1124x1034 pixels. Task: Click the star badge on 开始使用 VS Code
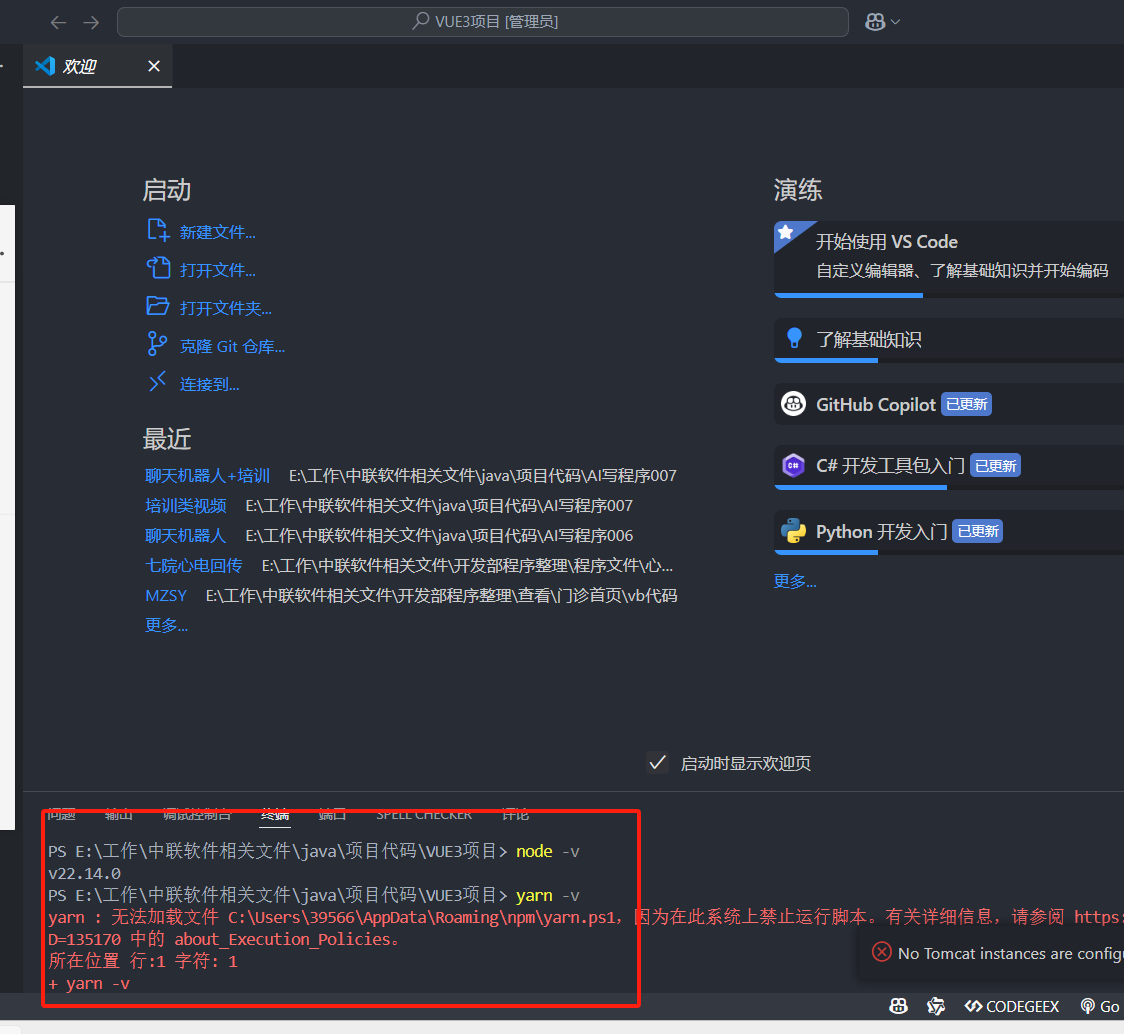click(x=786, y=232)
